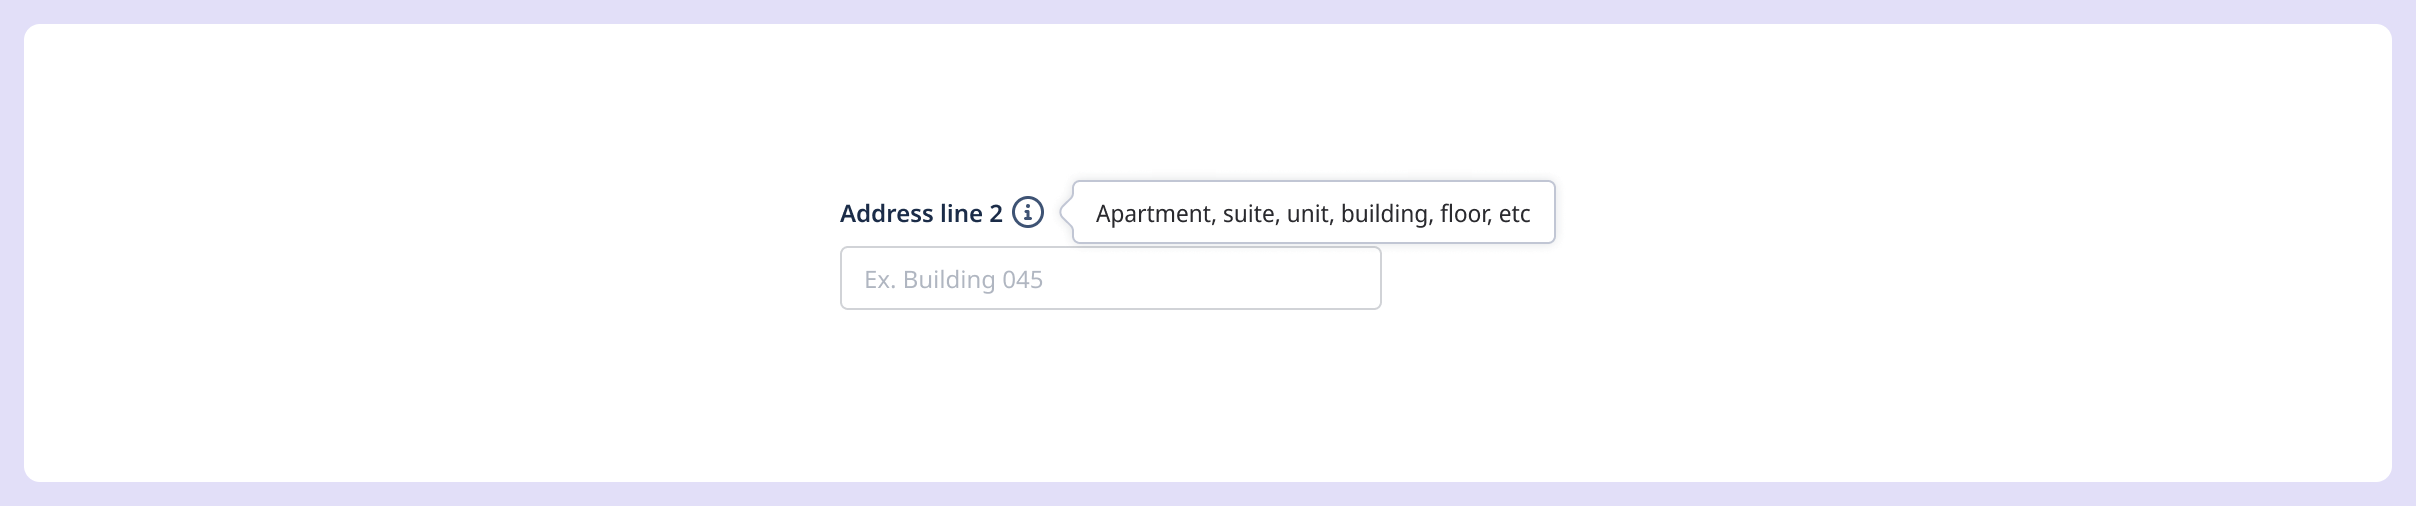2416x506 pixels.
Task: Click the tooltip's left-pointing arrow tip
Action: (1065, 212)
